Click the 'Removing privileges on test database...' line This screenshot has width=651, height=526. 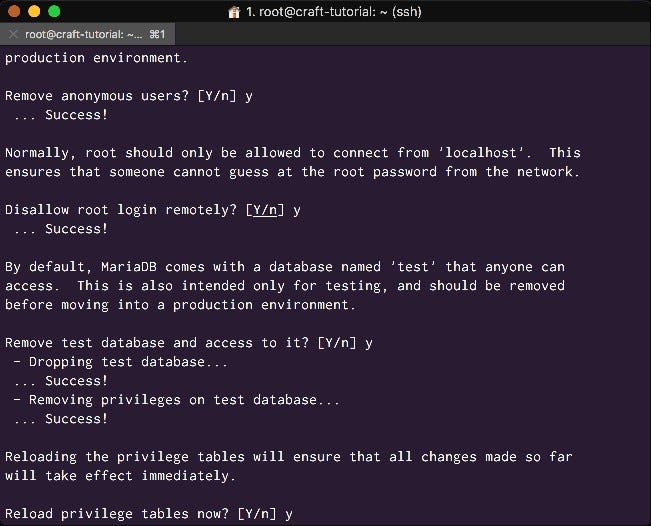(x=176, y=400)
